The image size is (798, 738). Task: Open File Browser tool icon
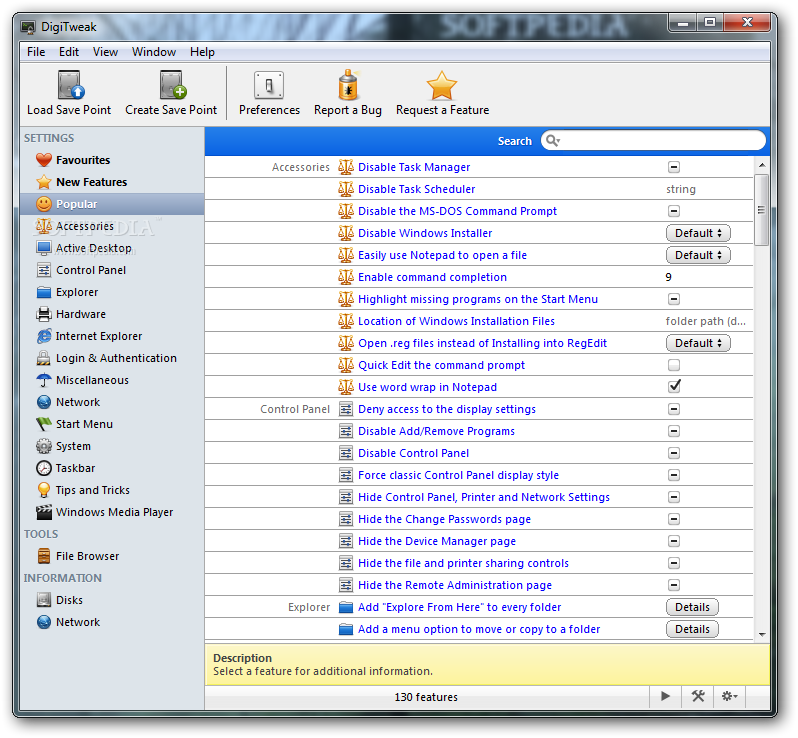pos(44,556)
